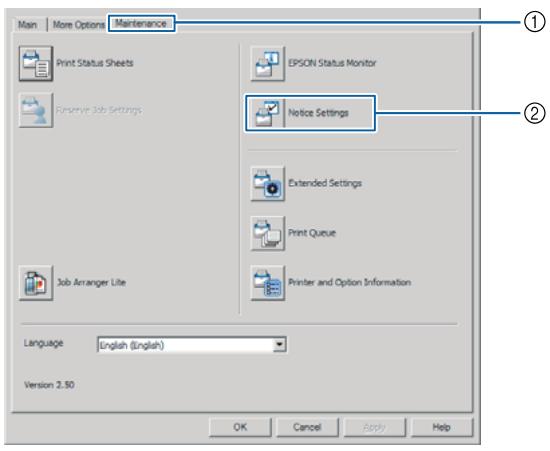This screenshot has width=550, height=451.
Task: Open the EPSON Status Monitor icon
Action: (x=267, y=63)
